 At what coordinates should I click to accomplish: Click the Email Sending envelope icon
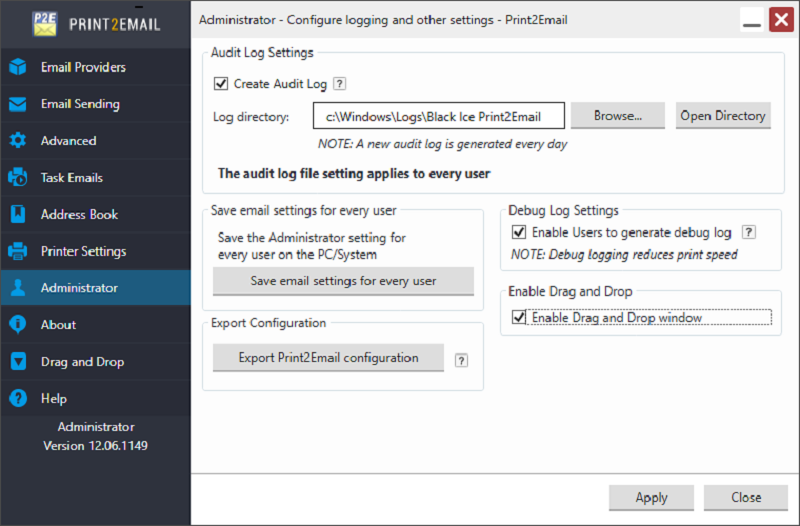[x=18, y=104]
